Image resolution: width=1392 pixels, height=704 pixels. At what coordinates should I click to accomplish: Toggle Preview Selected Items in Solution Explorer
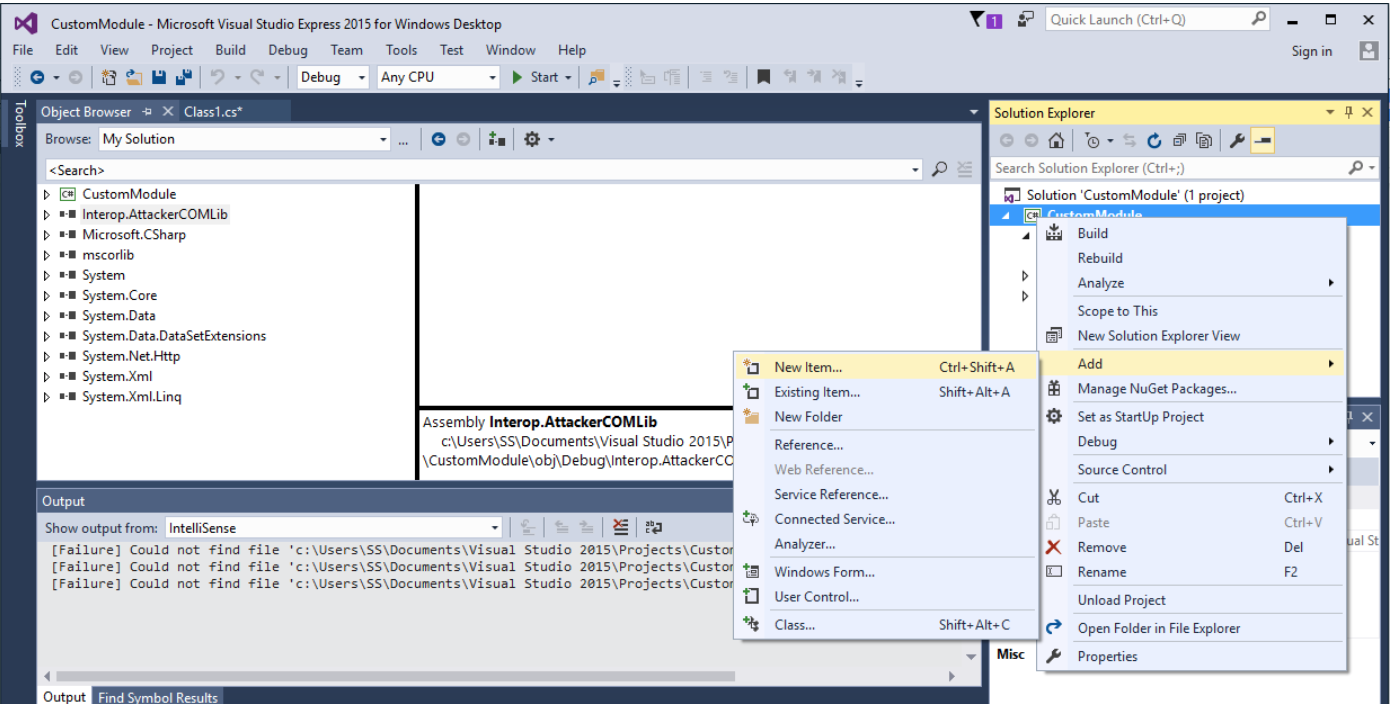click(1262, 141)
